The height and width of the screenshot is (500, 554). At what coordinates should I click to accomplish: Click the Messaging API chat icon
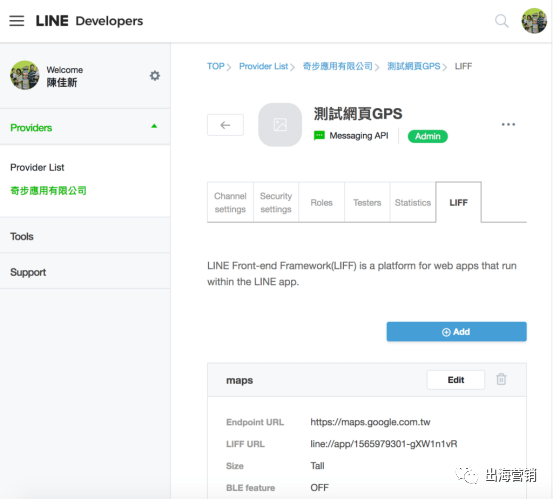coord(319,136)
